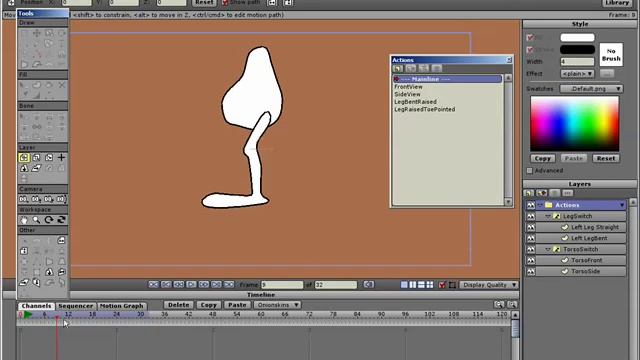
Task: Switch to the Motion Graph tab
Action: point(122,306)
